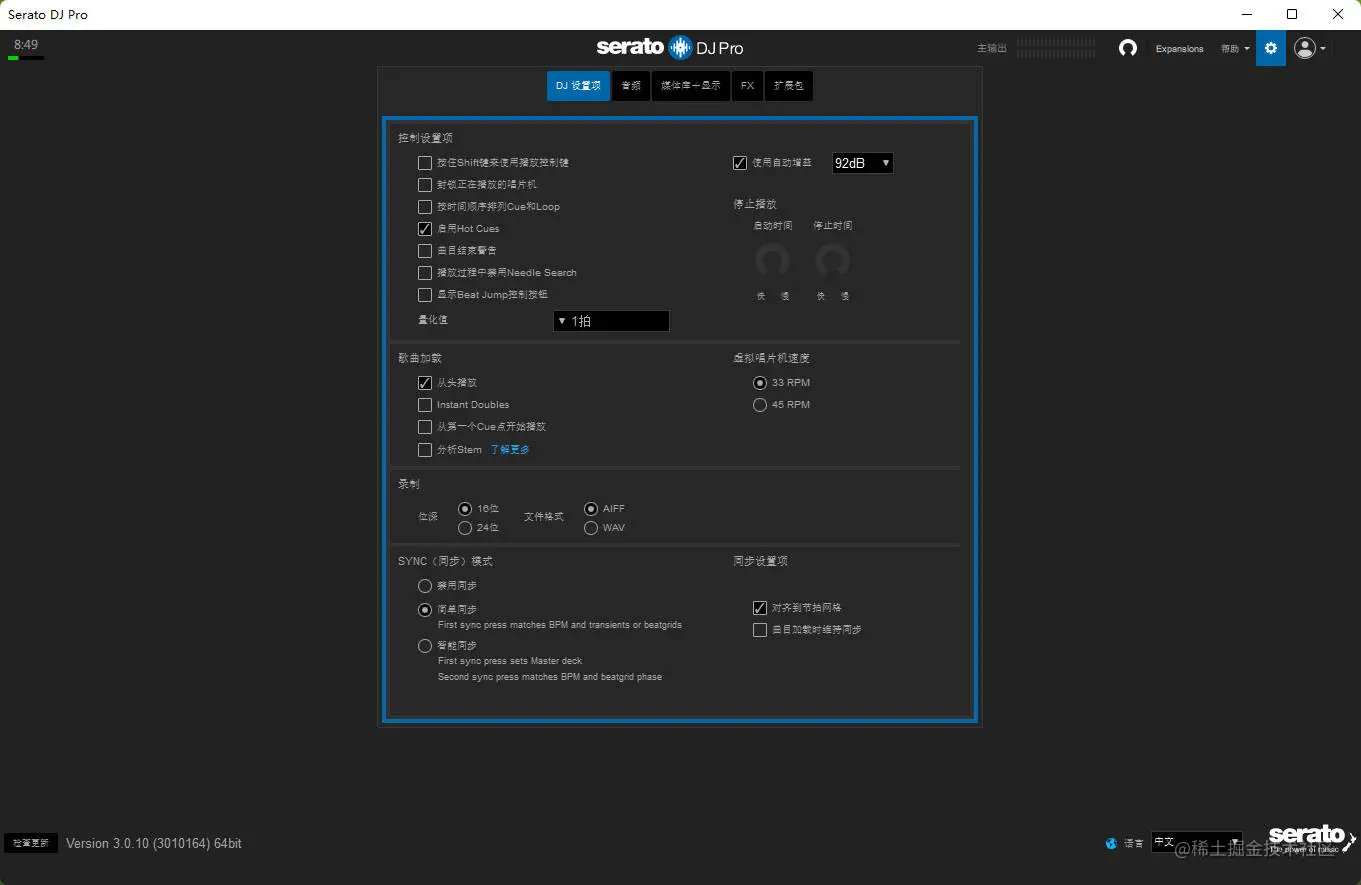This screenshot has height=885, width=1361.
Task: Switch to the 媒体库+显示 tab
Action: (691, 86)
